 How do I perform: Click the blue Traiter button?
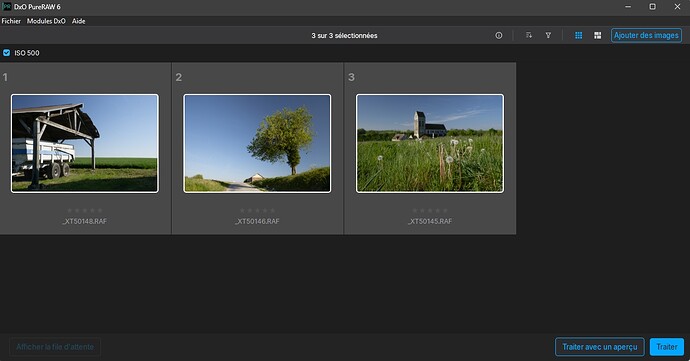[x=667, y=347]
